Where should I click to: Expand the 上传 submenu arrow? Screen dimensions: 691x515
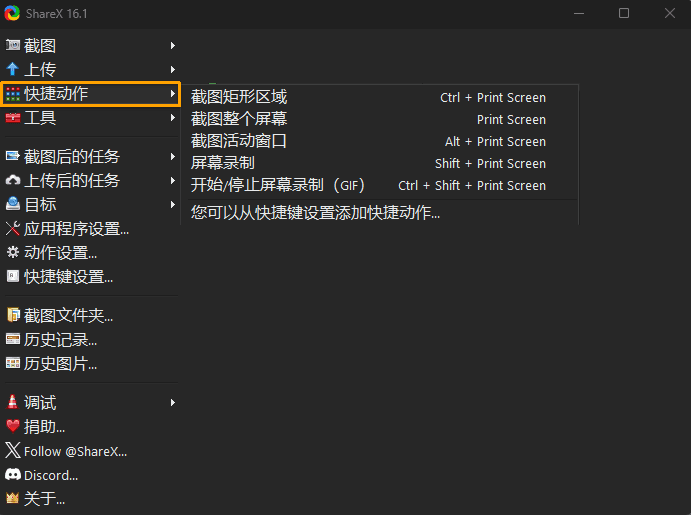(173, 70)
